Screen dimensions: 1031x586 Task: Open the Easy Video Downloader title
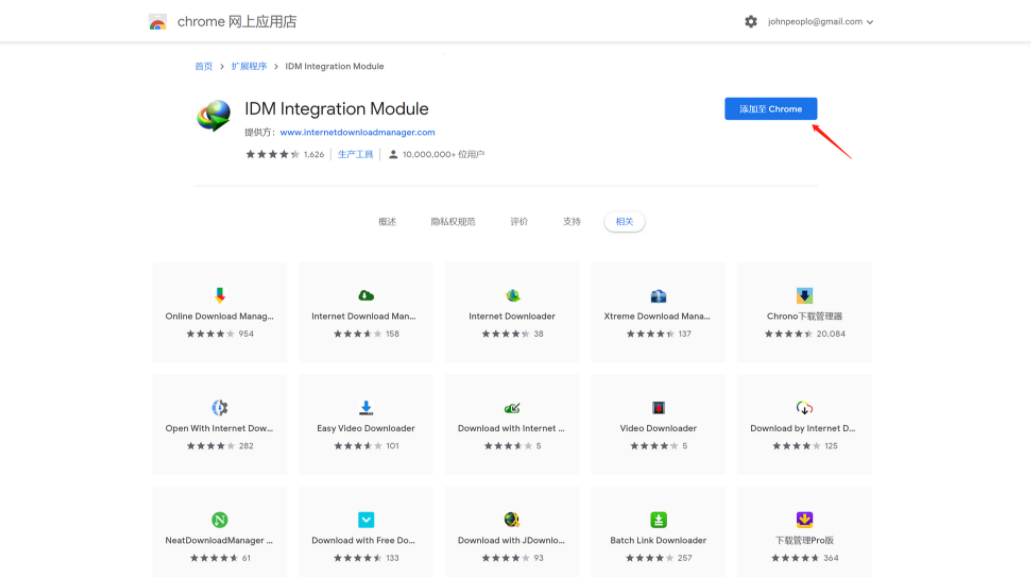(366, 428)
